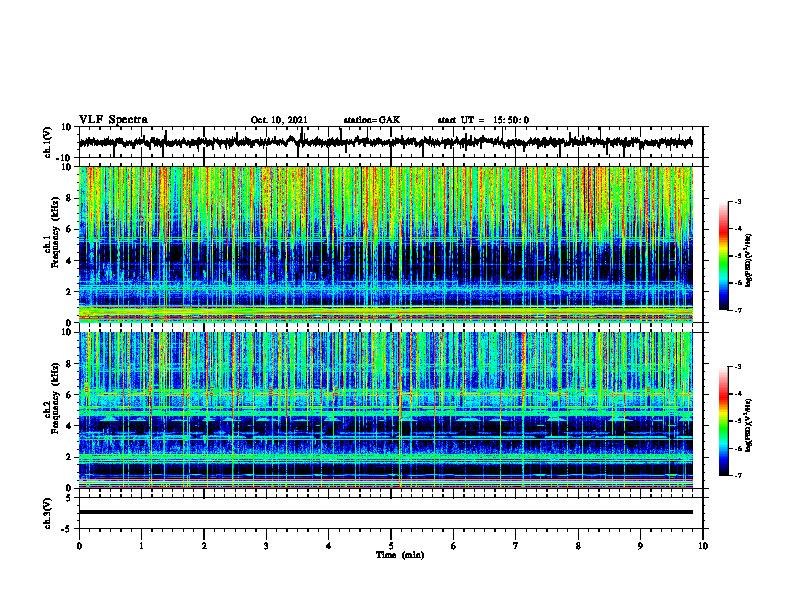Click the ch.1 spectrogram plot area
This screenshot has width=792, height=612.
(385, 244)
